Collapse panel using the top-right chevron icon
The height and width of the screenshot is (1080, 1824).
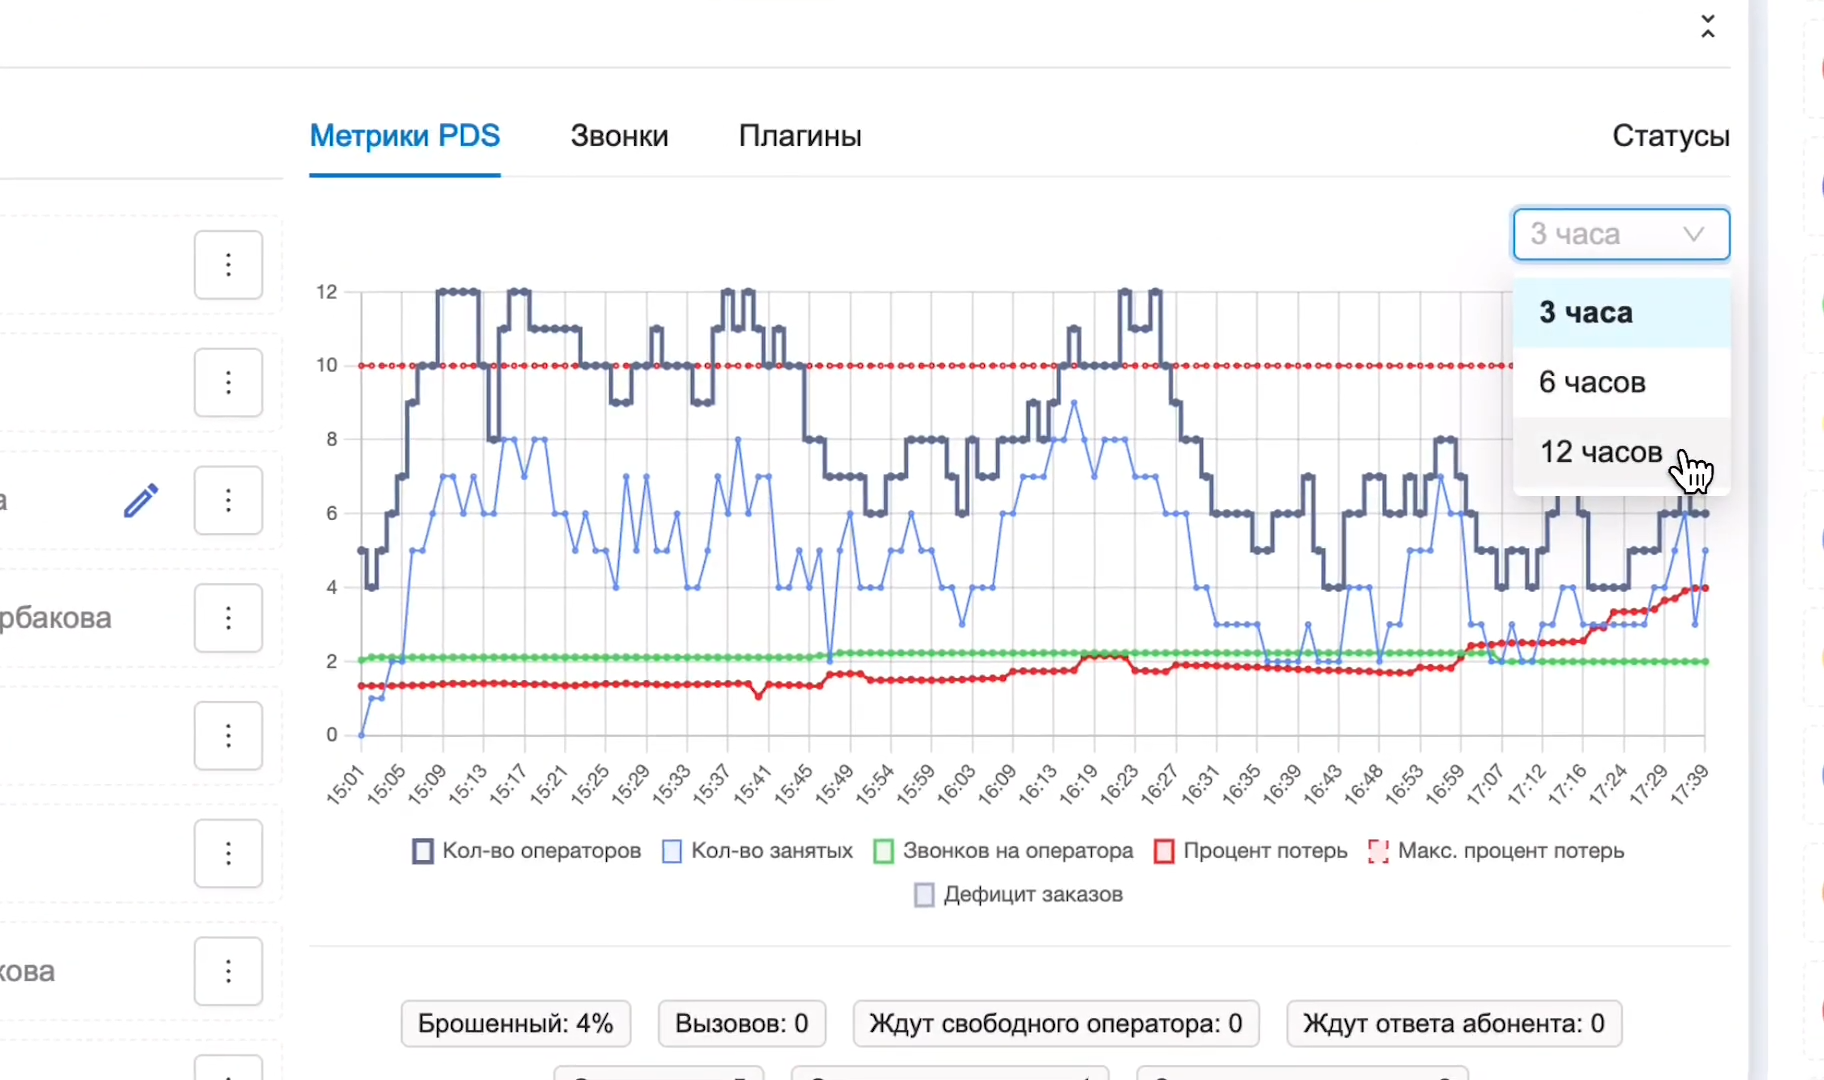(1708, 27)
